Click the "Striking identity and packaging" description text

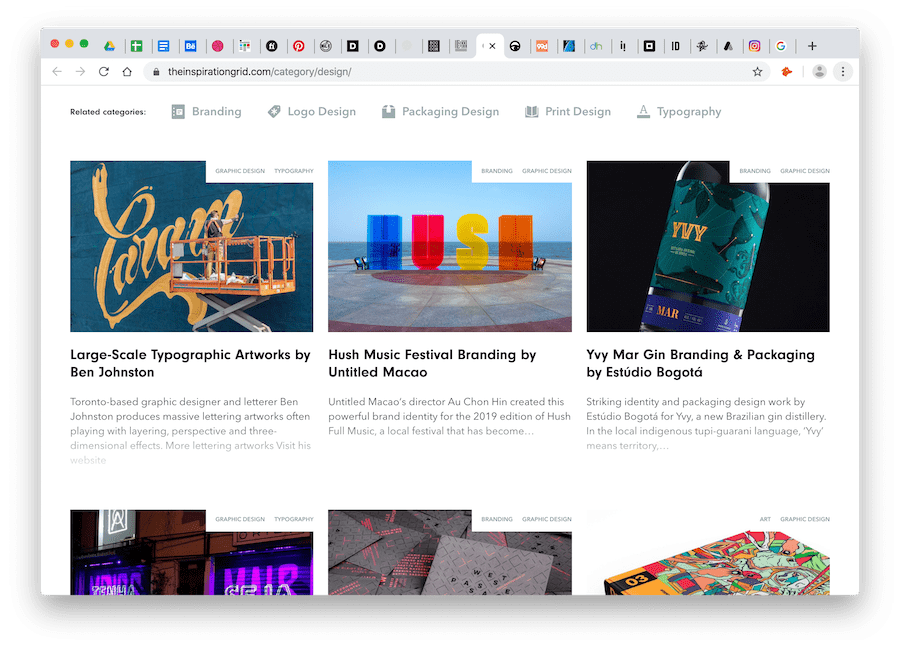(707, 423)
